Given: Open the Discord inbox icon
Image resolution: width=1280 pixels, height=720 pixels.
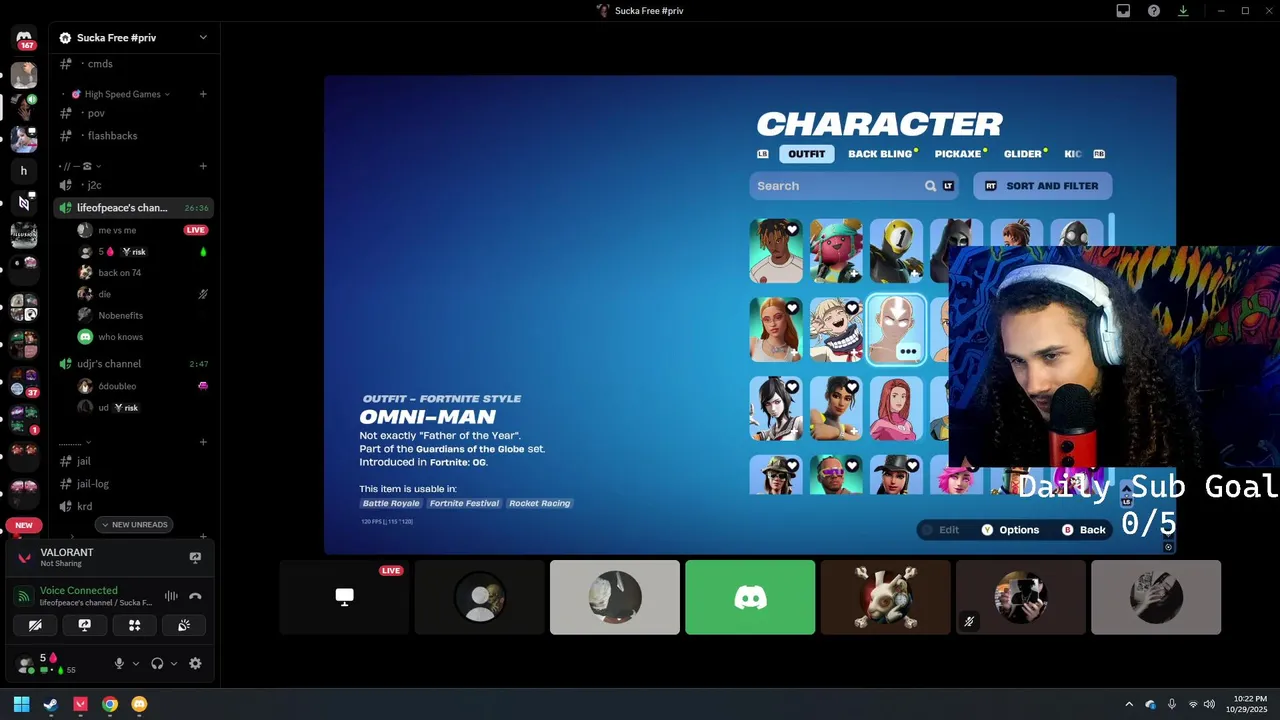Looking at the screenshot, I should 1123,11.
